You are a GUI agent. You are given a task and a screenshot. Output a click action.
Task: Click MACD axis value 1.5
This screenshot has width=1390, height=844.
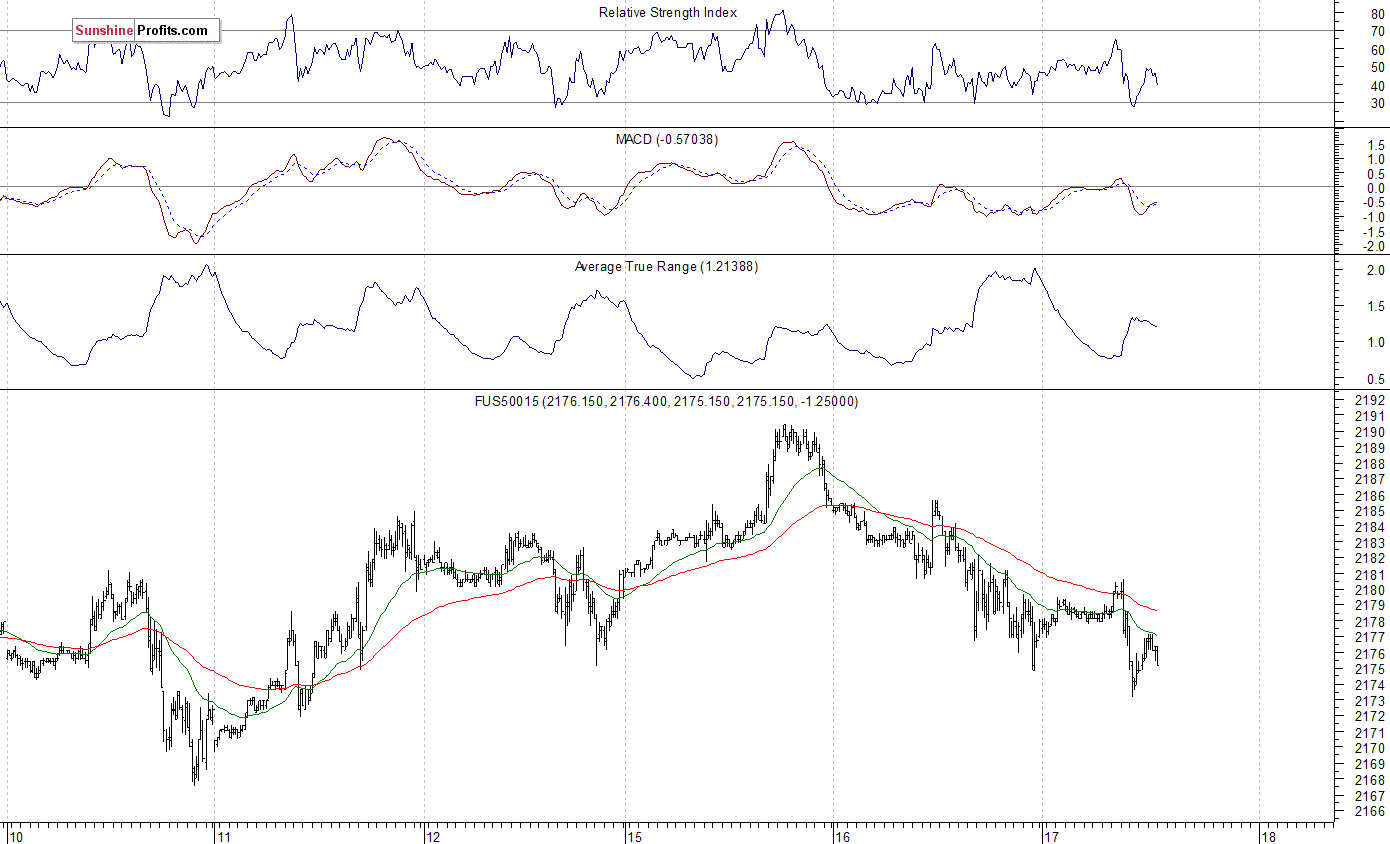[x=1375, y=145]
